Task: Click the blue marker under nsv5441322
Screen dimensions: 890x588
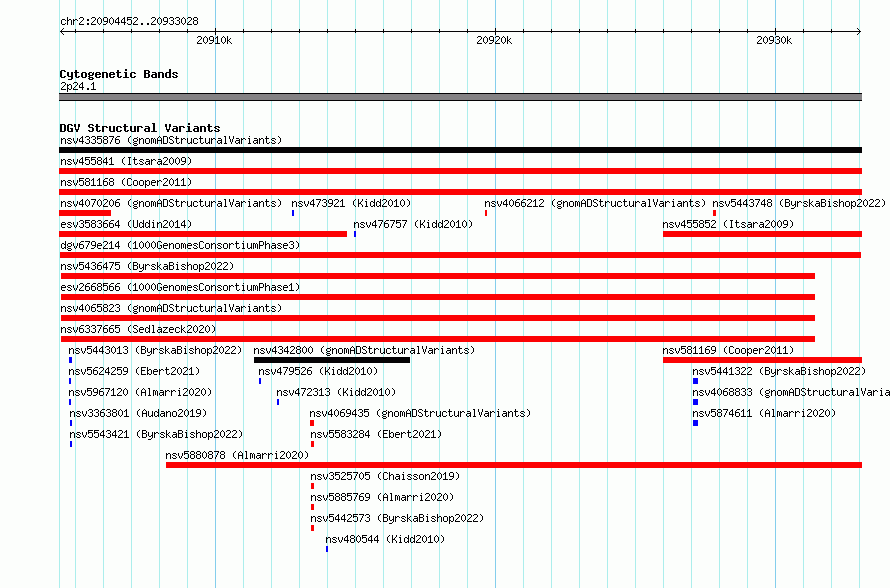Action: (695, 381)
